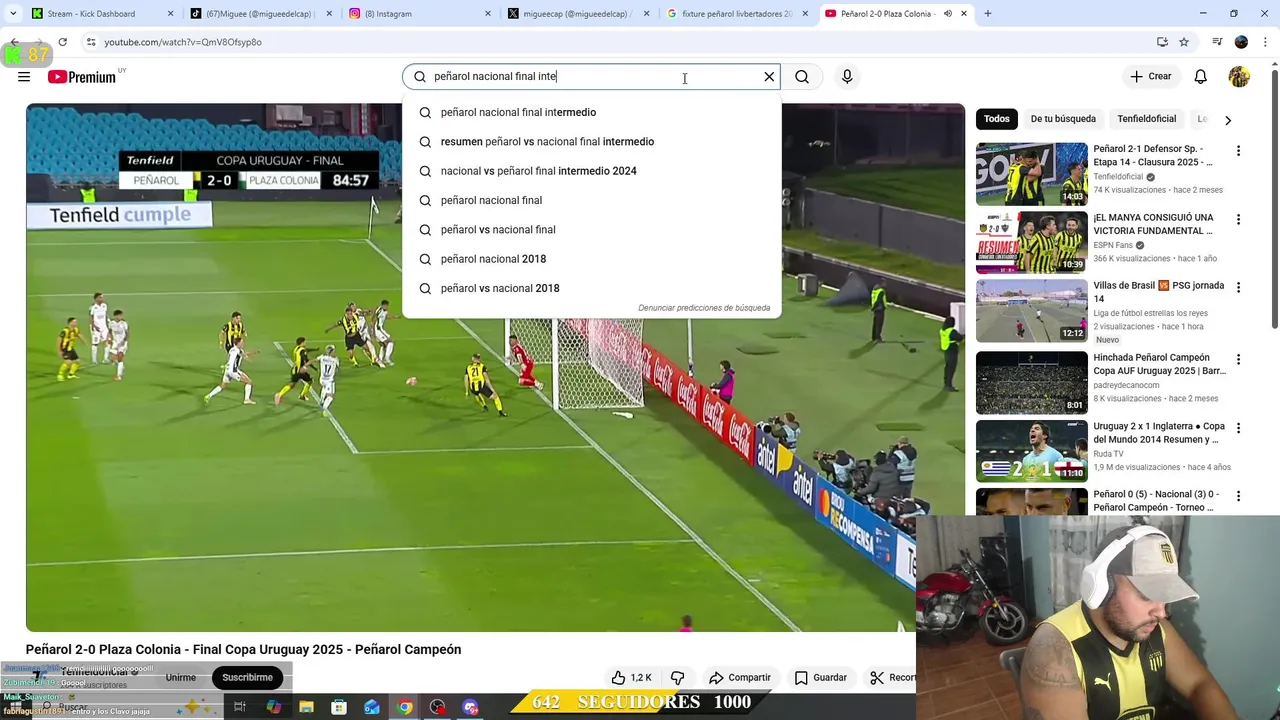
Task: Click the YouTube search text field
Action: point(590,77)
